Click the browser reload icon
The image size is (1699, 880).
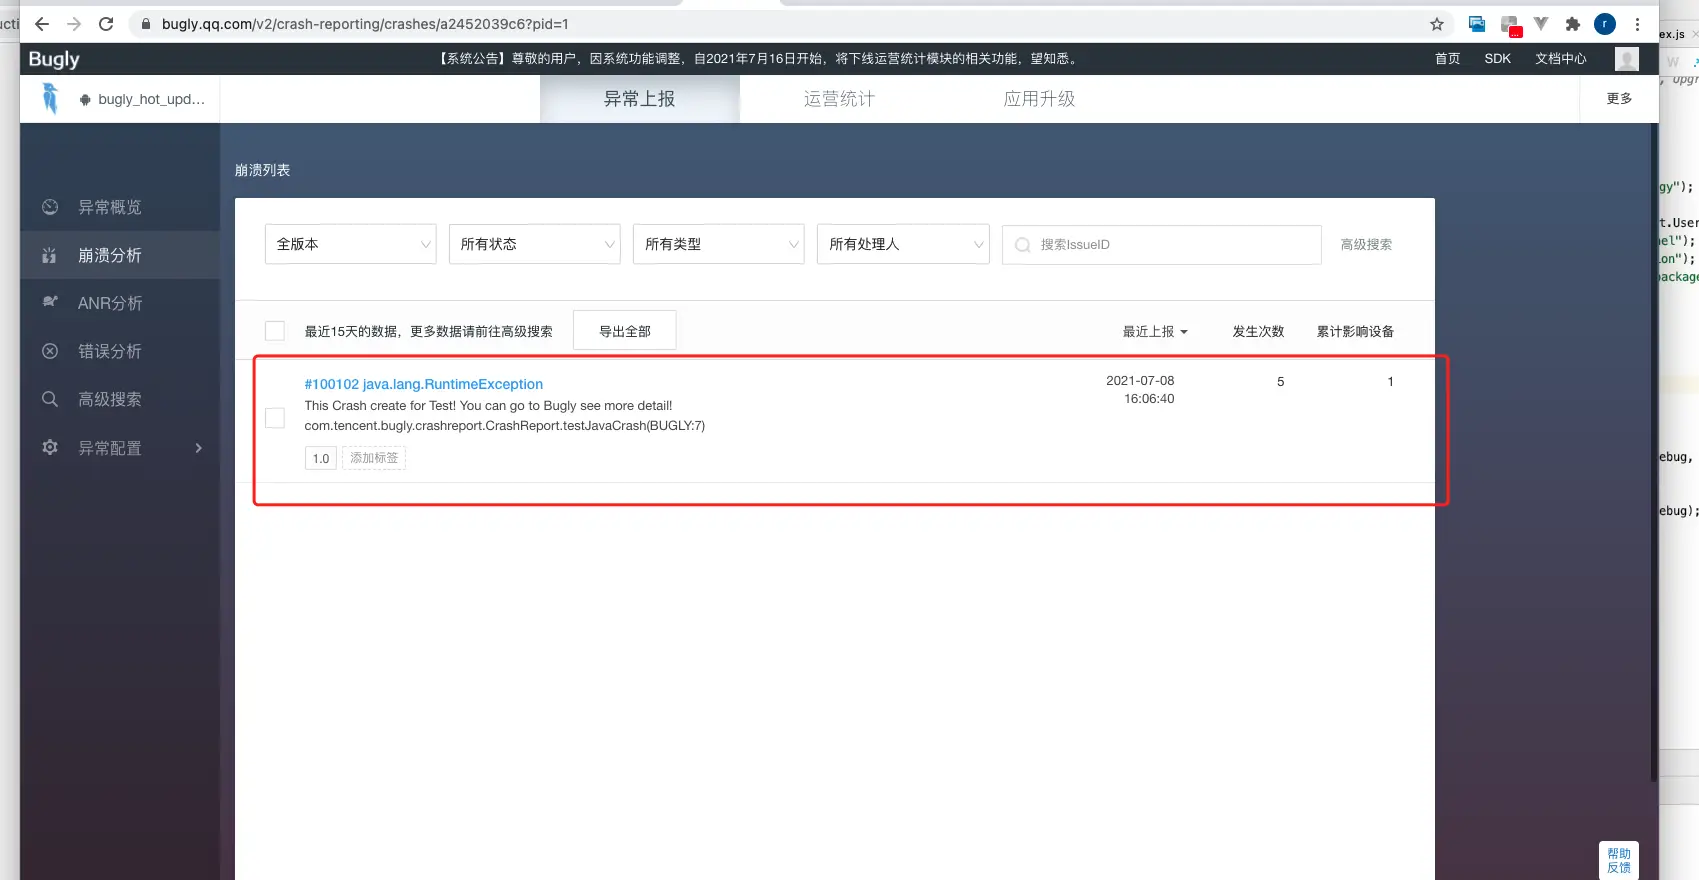point(106,24)
